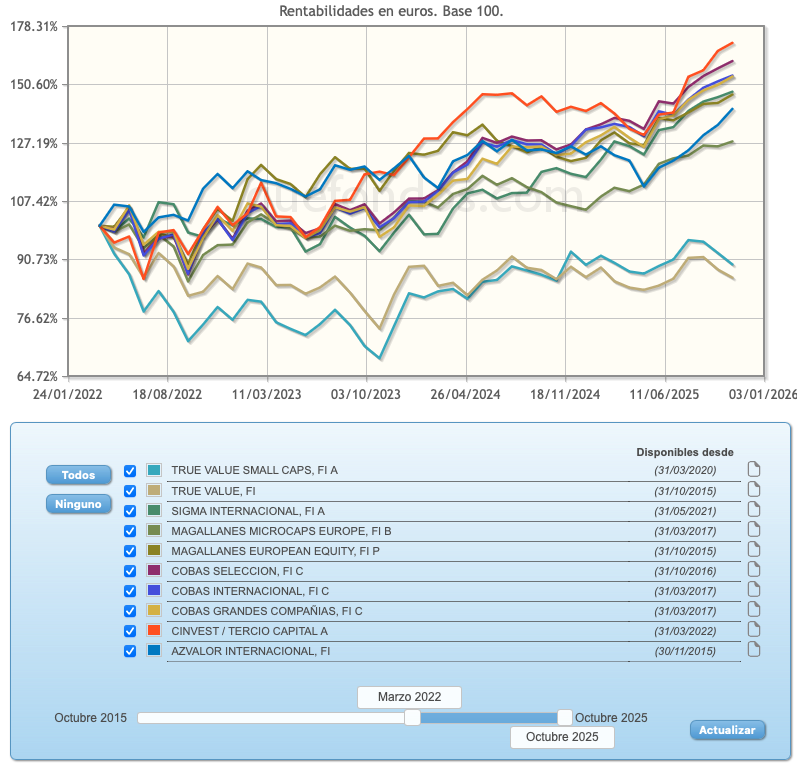797x767 pixels.
Task: Open document icon for CINVEST / TERCIO CAPITAL
Action: [755, 630]
